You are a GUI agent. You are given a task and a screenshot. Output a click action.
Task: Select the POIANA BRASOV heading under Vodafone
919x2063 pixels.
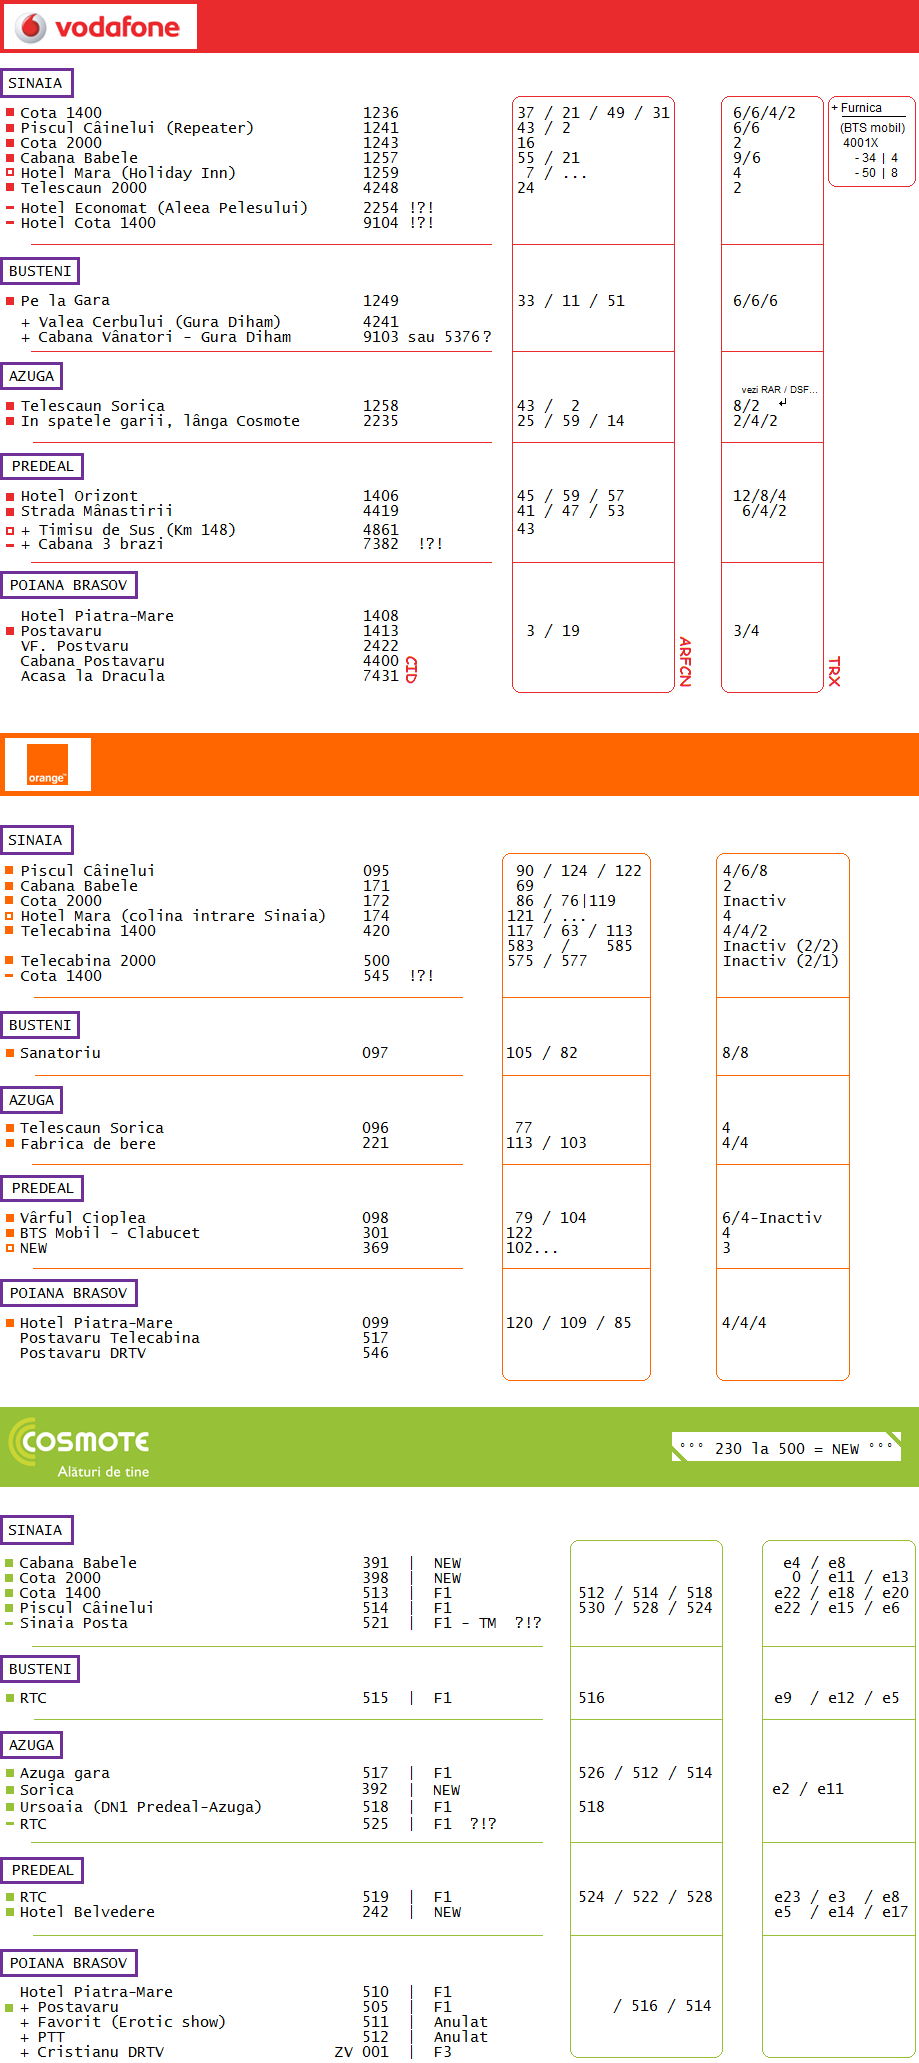pos(69,585)
